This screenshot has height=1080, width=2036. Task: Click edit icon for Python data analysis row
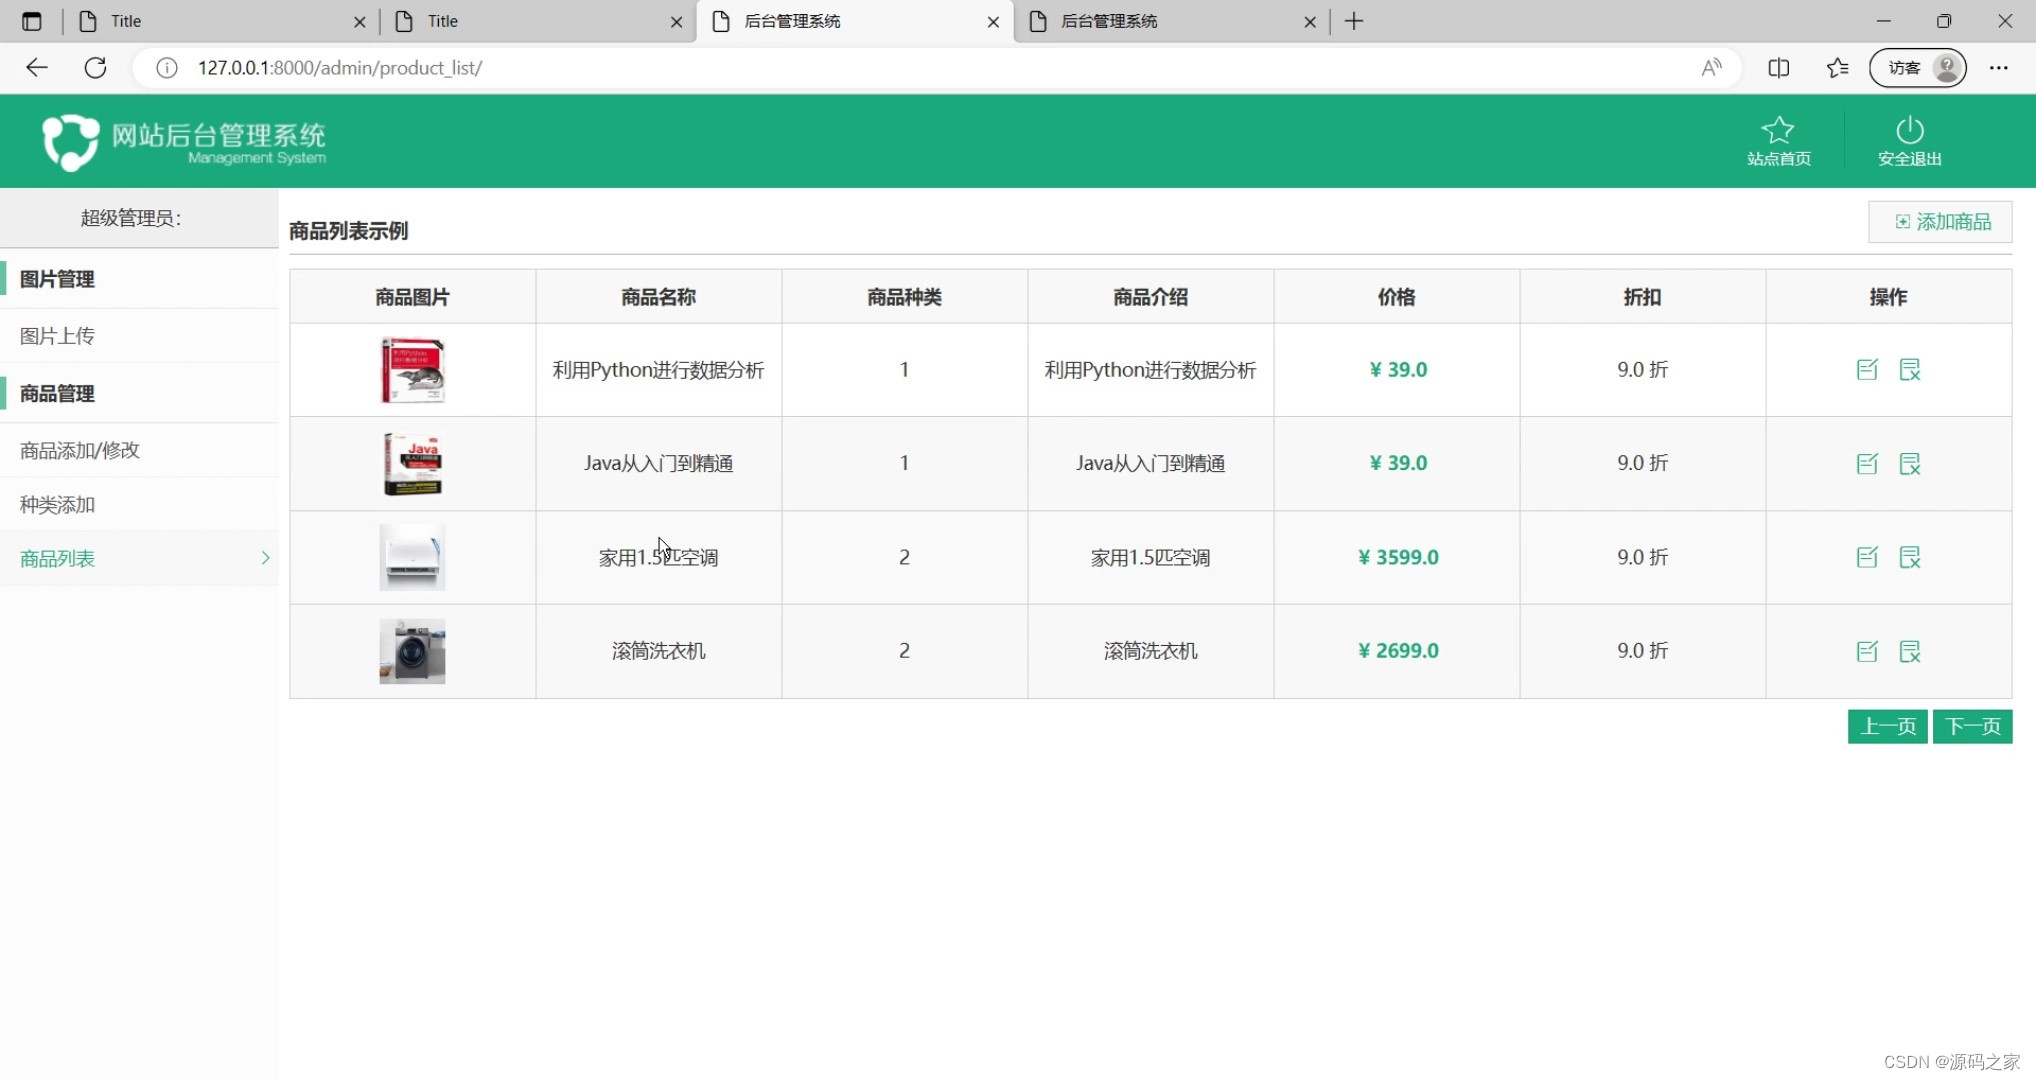1866,370
